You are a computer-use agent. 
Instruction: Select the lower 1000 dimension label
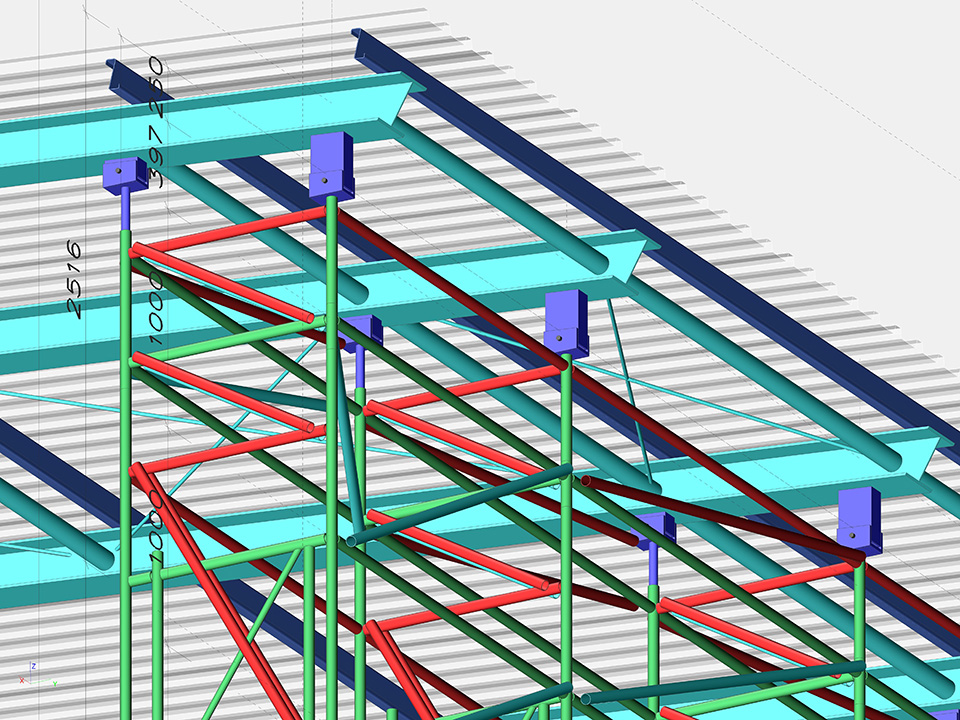tap(154, 521)
